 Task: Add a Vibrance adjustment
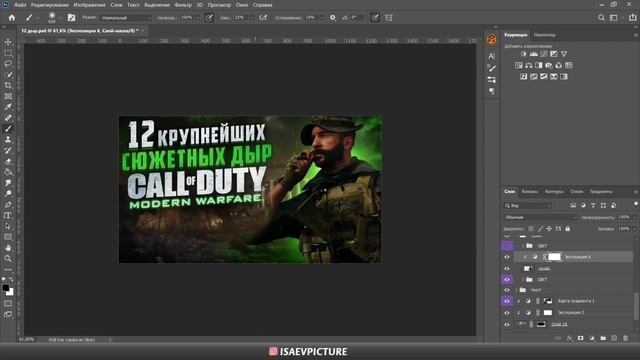(x=564, y=54)
